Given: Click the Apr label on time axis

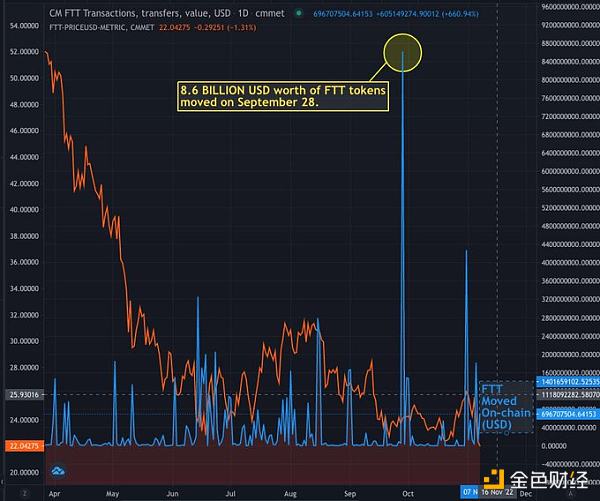Looking at the screenshot, I should pos(53,492).
